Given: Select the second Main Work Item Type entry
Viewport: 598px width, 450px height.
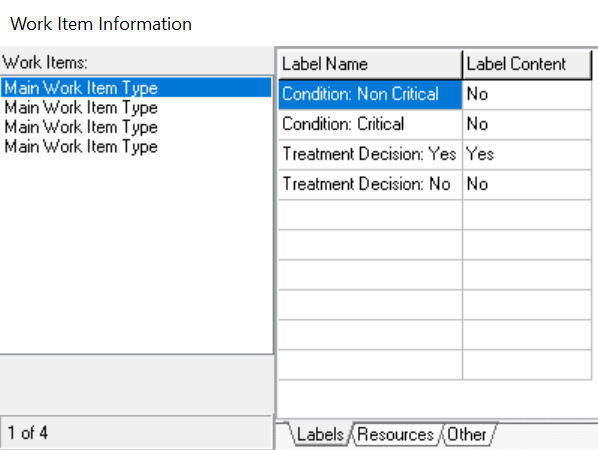Looking at the screenshot, I should (136, 107).
